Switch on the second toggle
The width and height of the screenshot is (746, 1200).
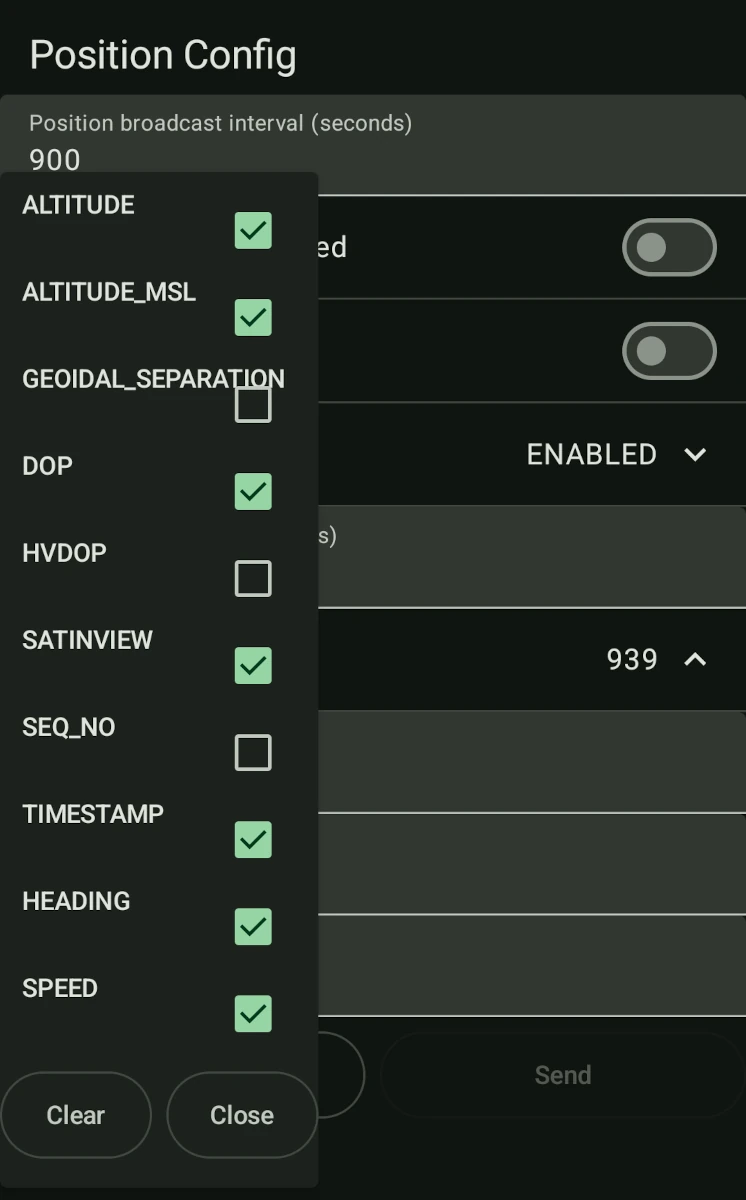[x=669, y=351]
